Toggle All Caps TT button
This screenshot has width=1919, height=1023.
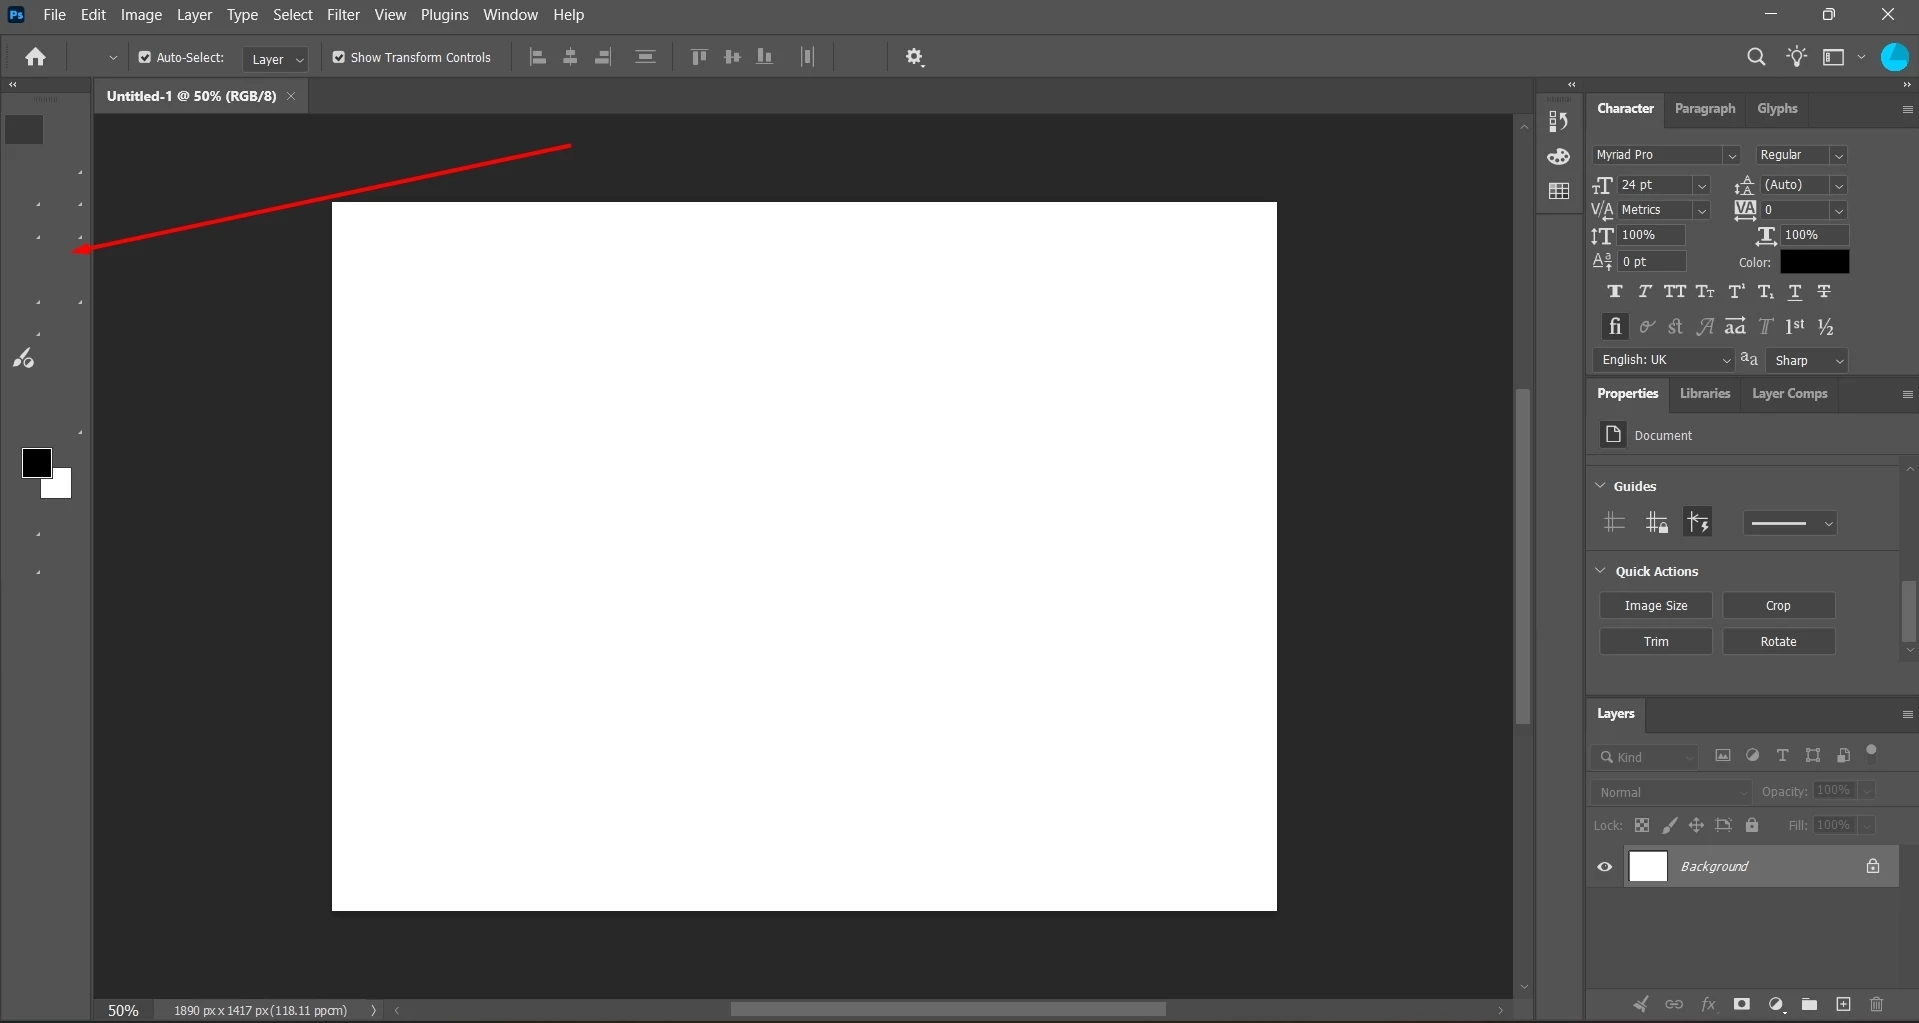pos(1675,292)
